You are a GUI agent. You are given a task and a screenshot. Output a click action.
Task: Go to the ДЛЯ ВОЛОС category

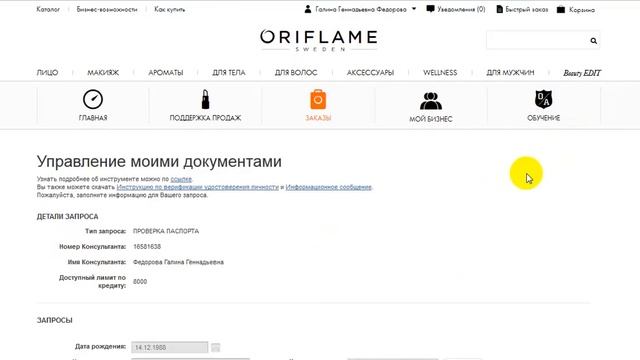tap(296, 73)
